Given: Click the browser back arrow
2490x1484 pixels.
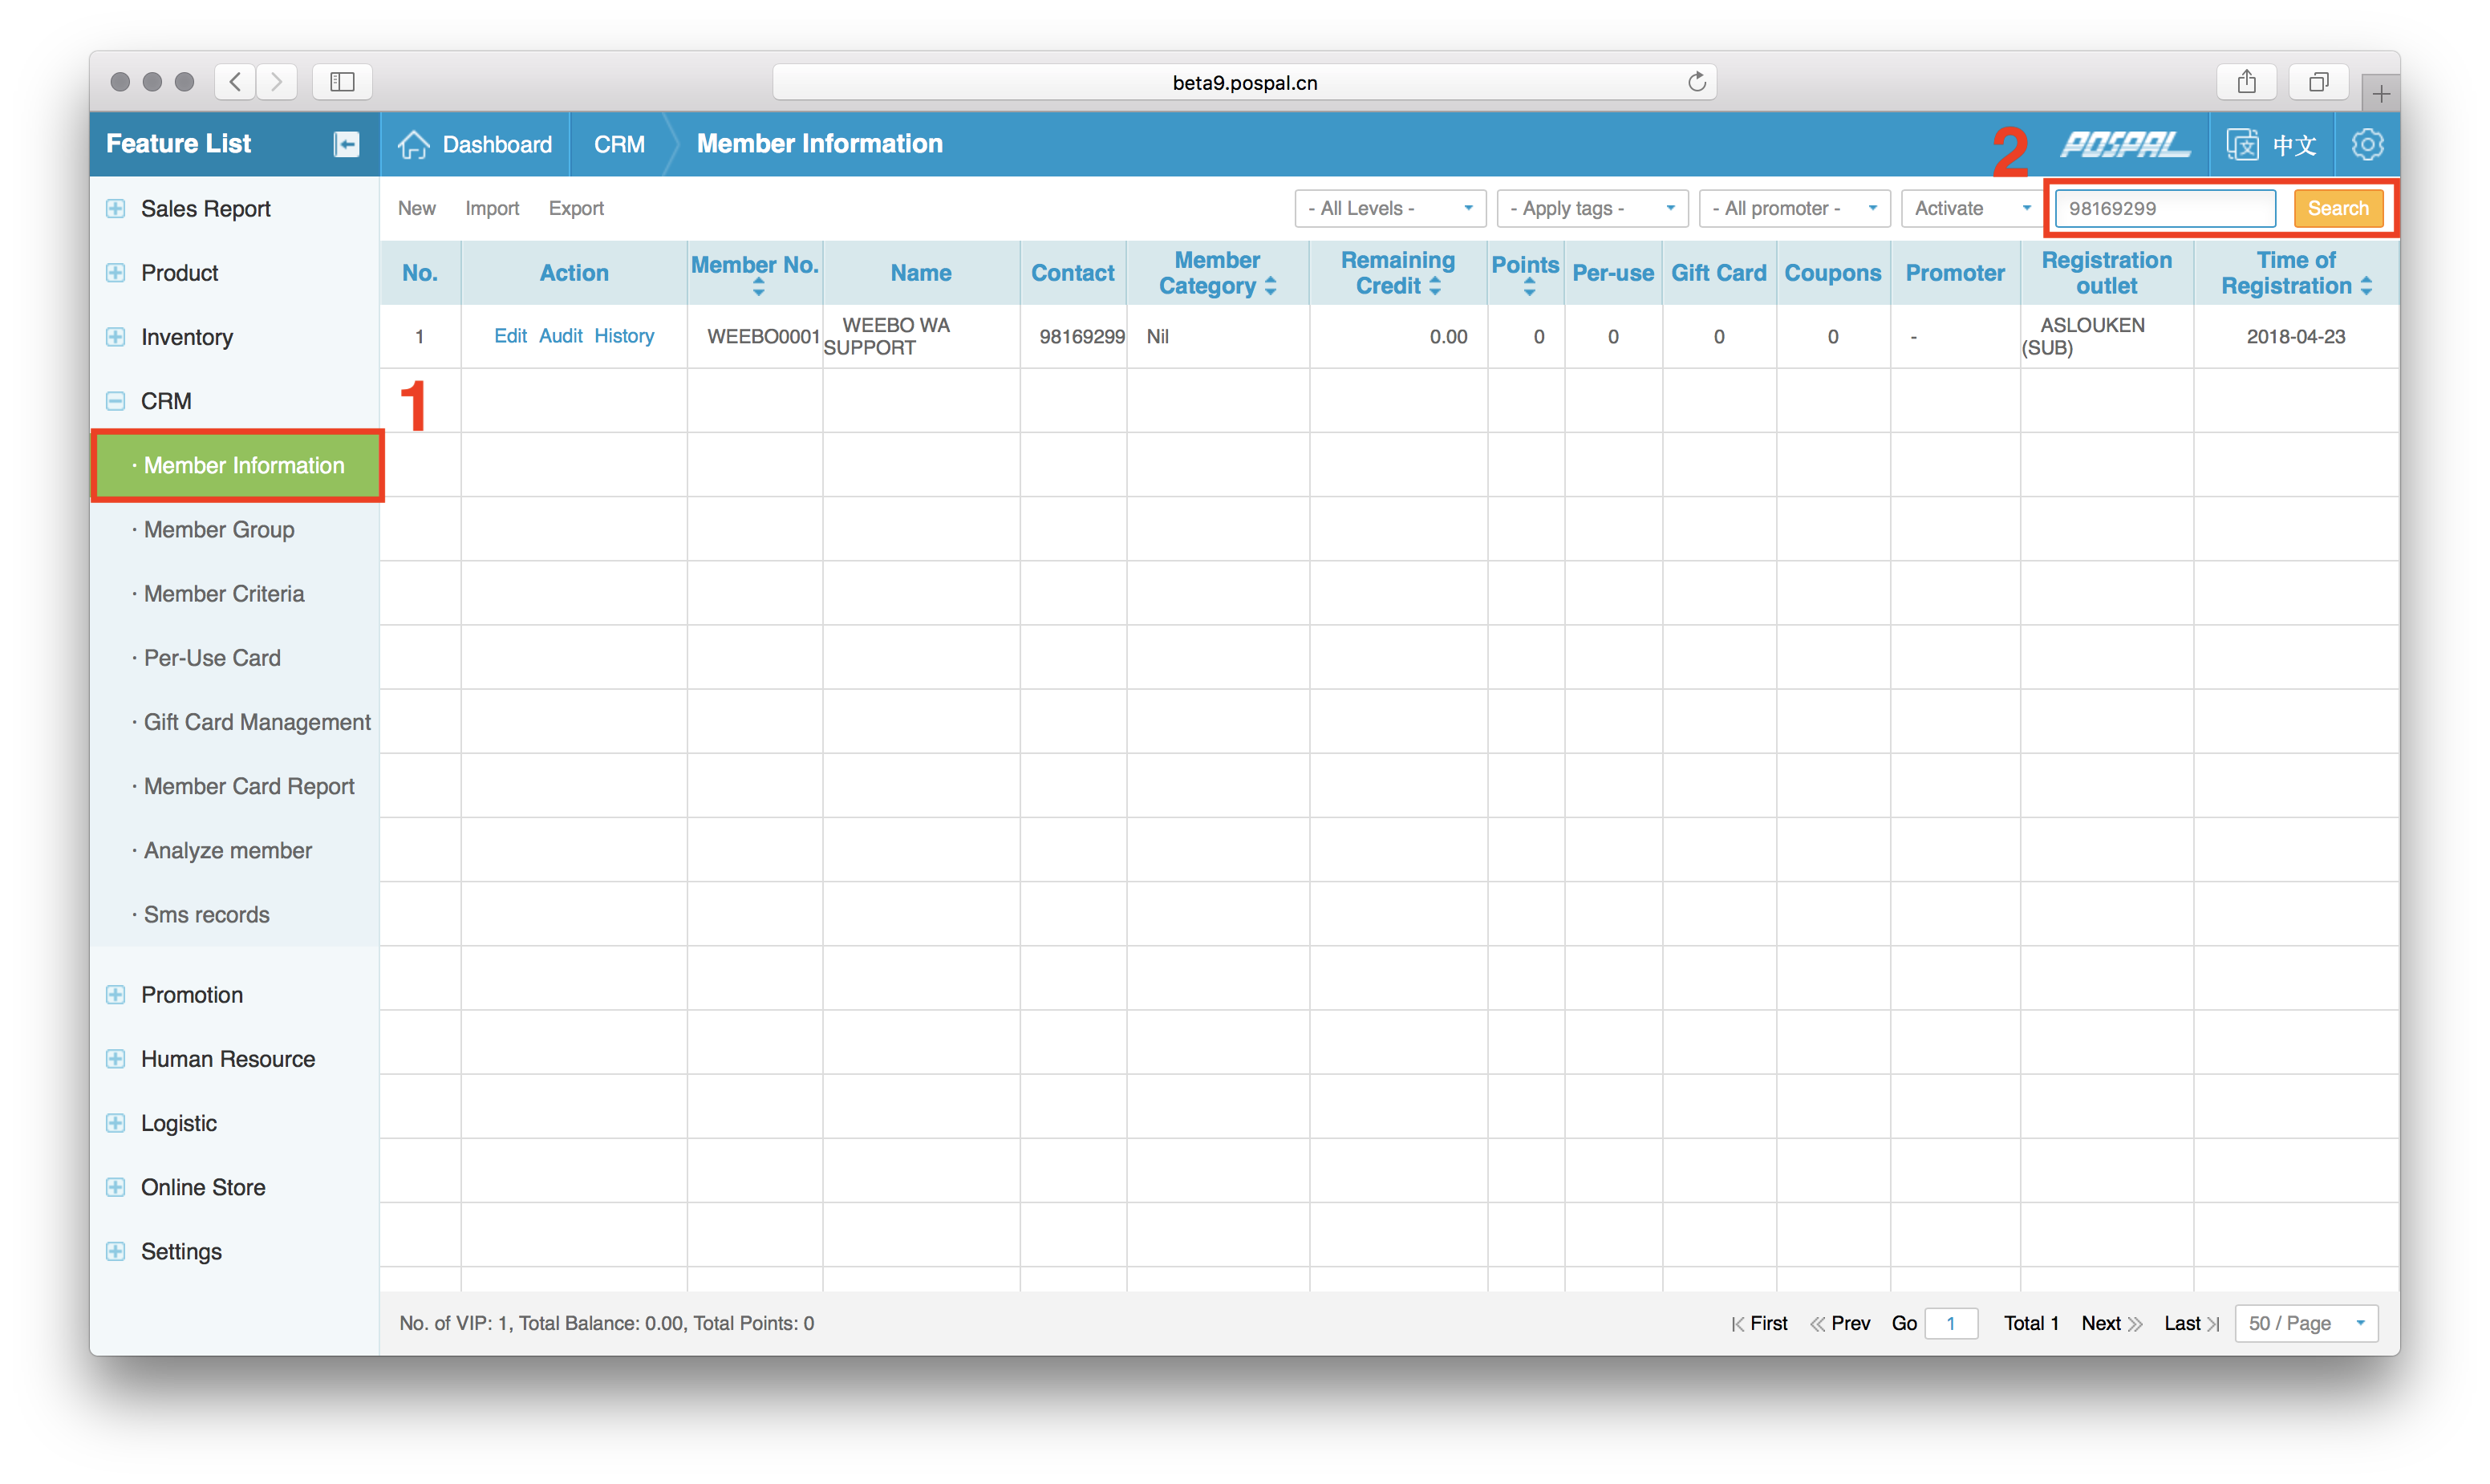Looking at the screenshot, I should [x=235, y=82].
